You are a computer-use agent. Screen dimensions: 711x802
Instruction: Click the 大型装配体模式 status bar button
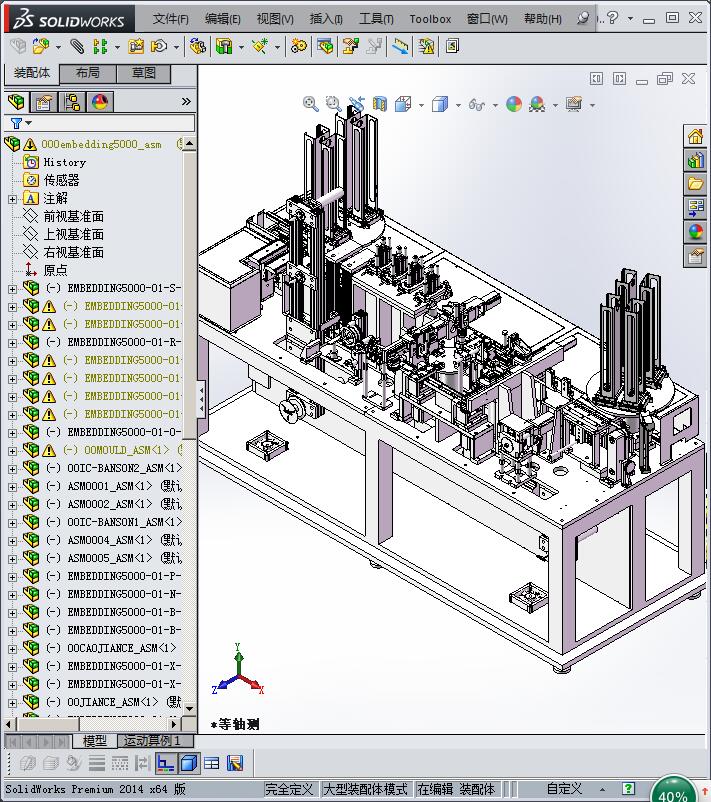[x=365, y=789]
